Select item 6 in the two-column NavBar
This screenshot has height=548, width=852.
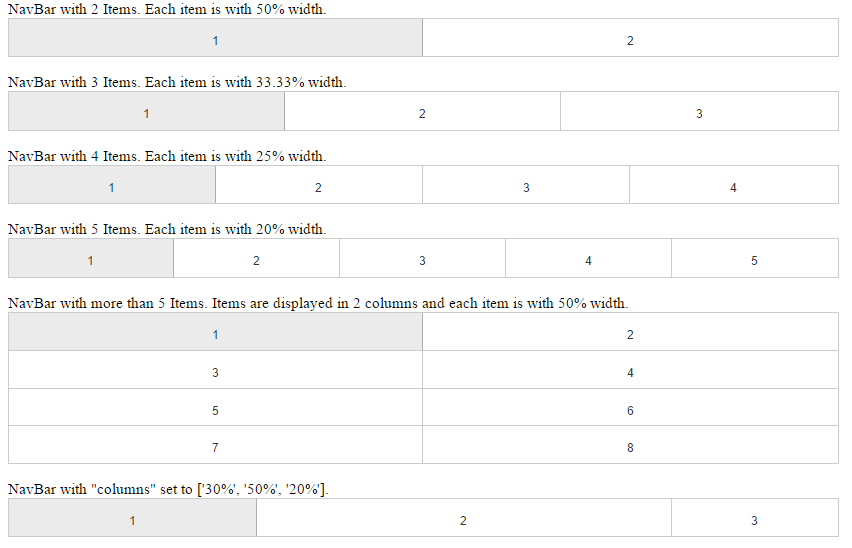point(630,409)
